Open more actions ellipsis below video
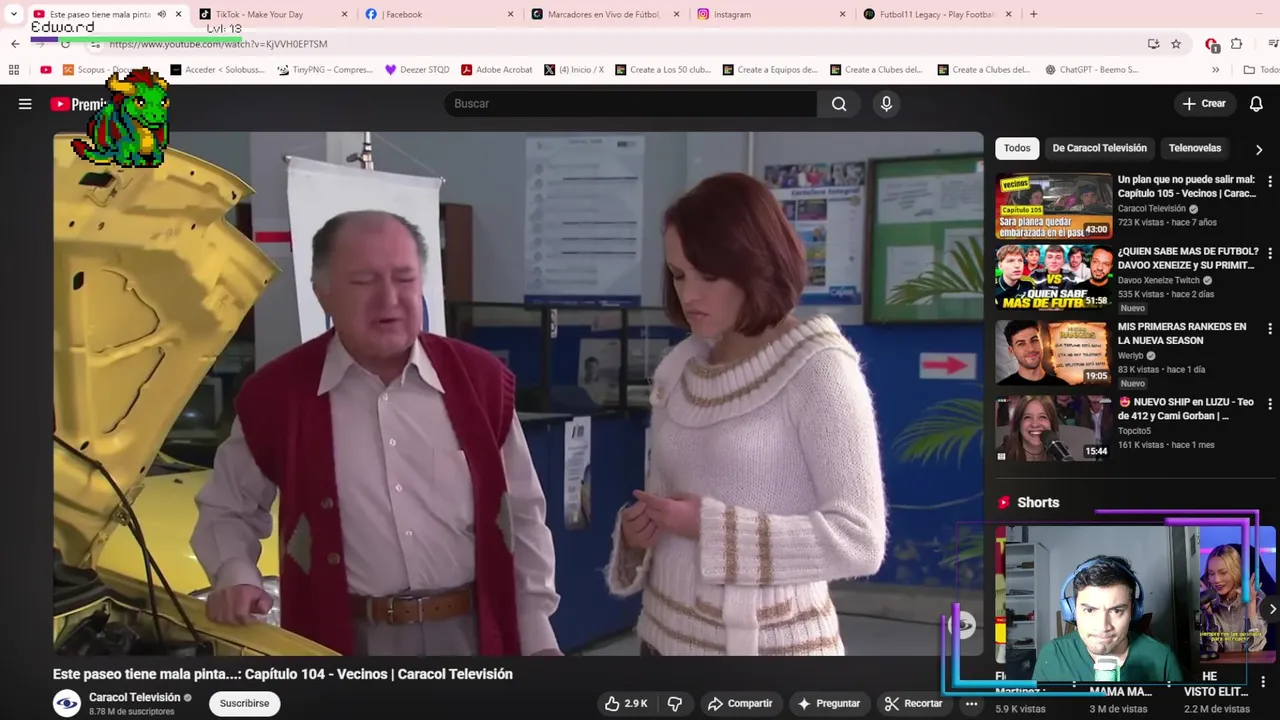 971,704
